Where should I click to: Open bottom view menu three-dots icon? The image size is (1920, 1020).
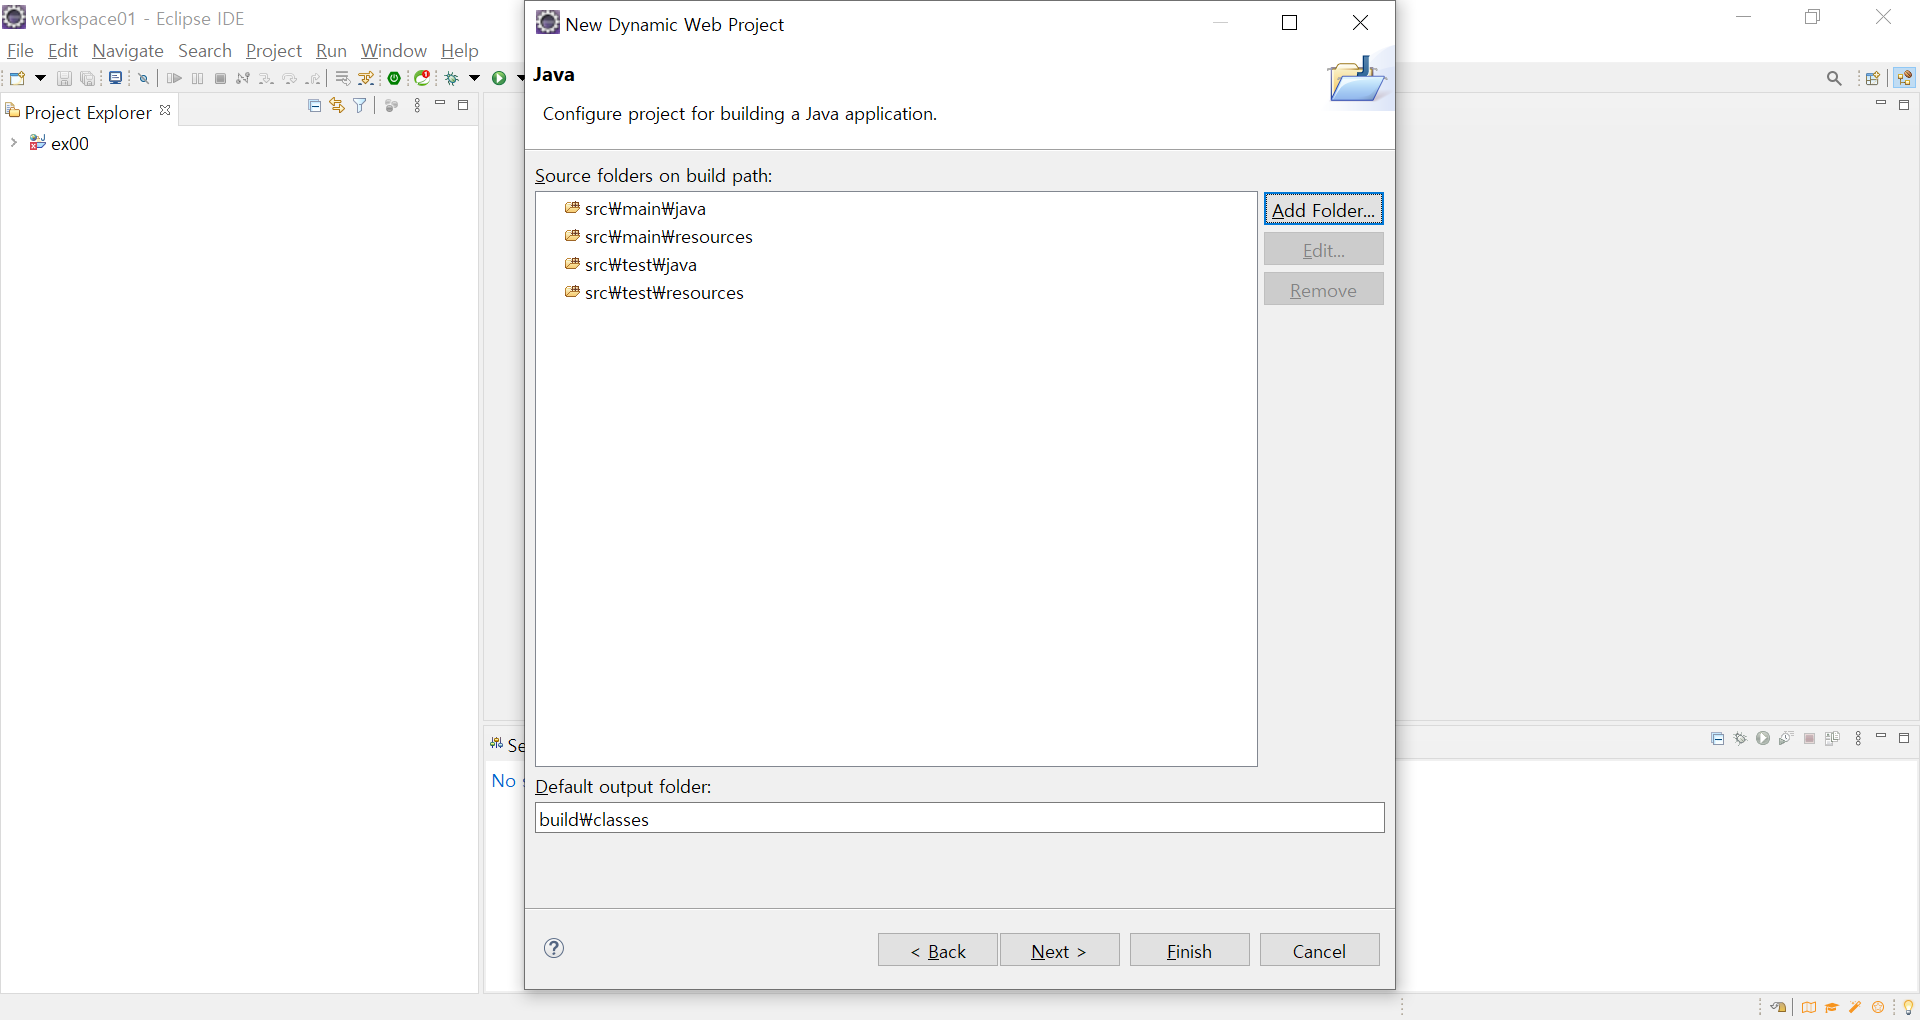pos(1858,739)
